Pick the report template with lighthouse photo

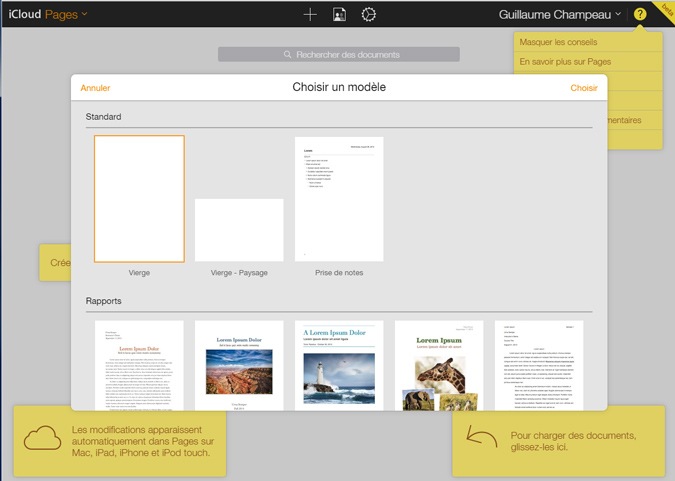point(339,365)
